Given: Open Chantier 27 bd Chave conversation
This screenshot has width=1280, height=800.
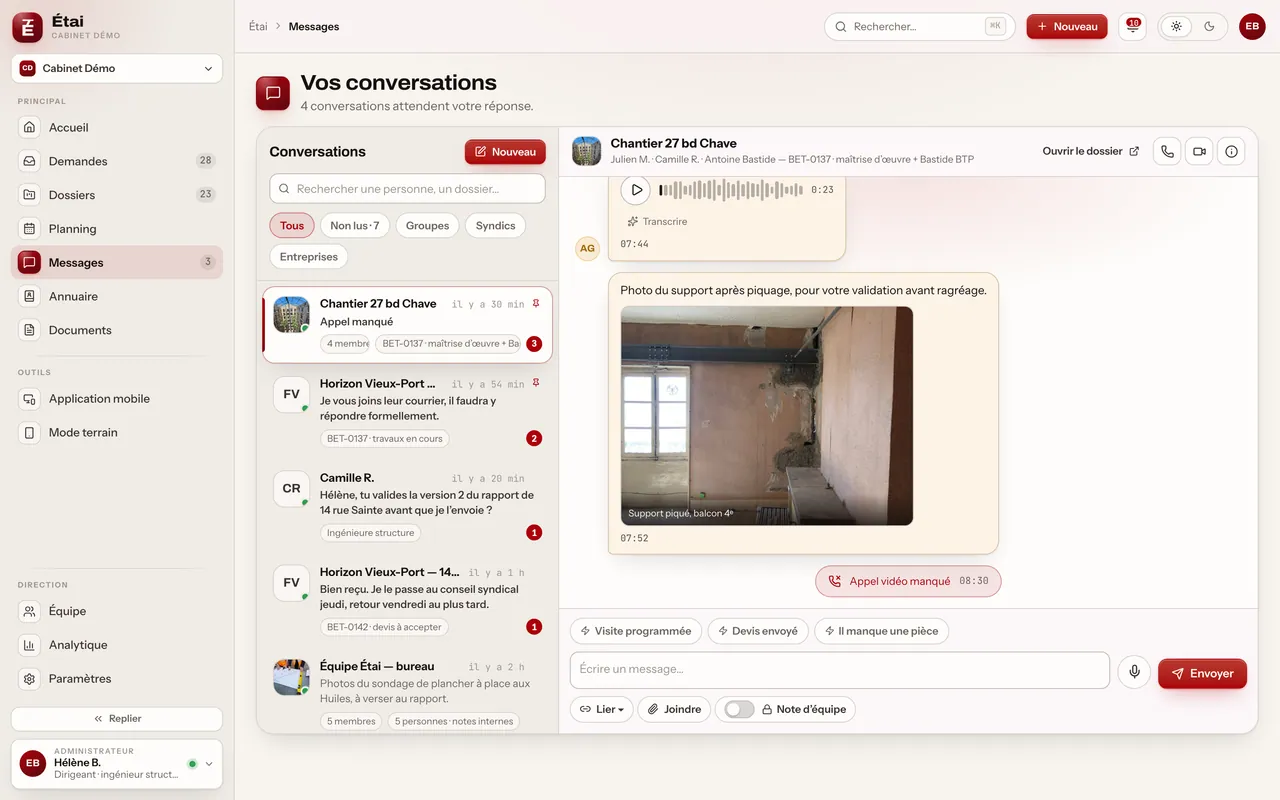Looking at the screenshot, I should click(407, 325).
